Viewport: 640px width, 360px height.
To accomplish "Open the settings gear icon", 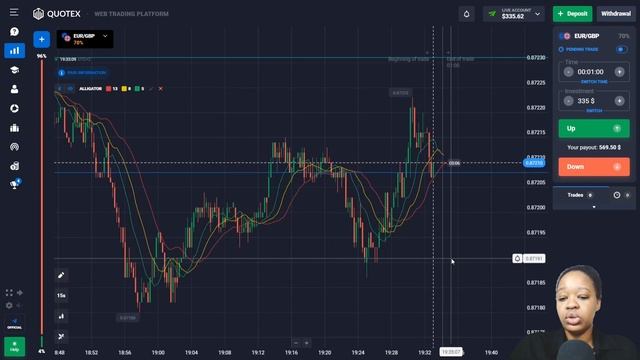I will (x=9, y=305).
